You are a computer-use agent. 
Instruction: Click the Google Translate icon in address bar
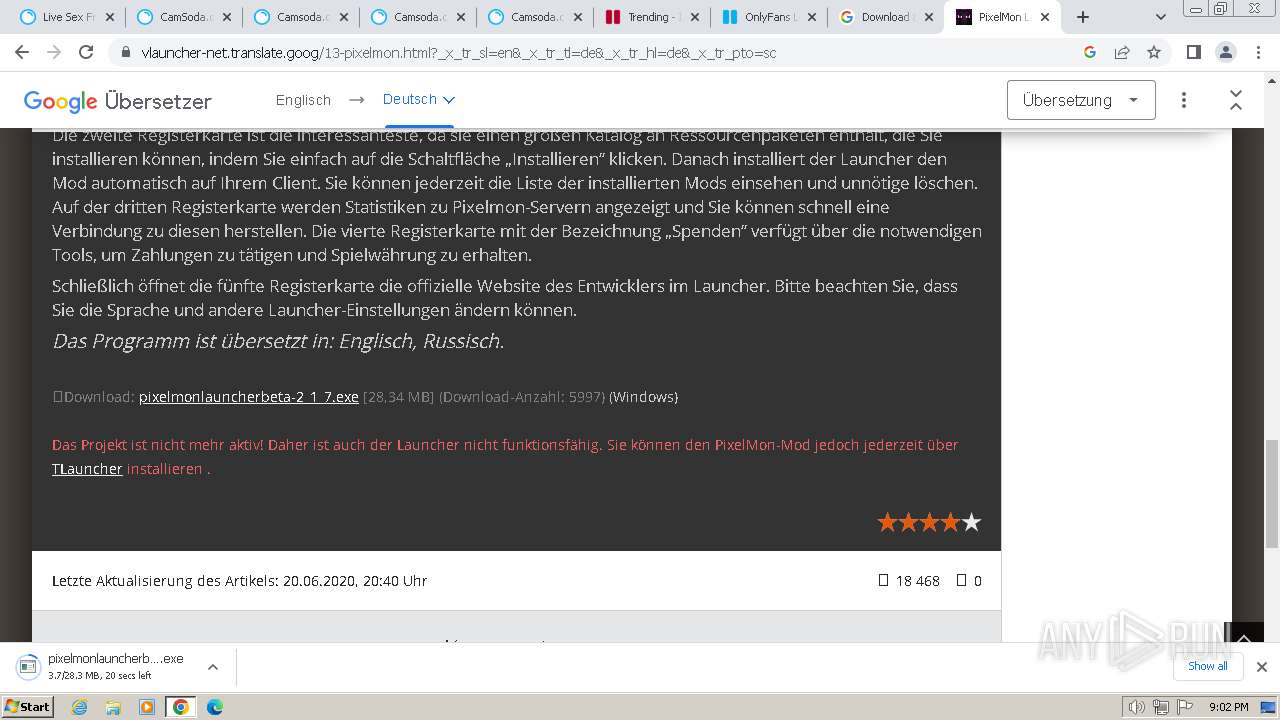pyautogui.click(x=1090, y=52)
